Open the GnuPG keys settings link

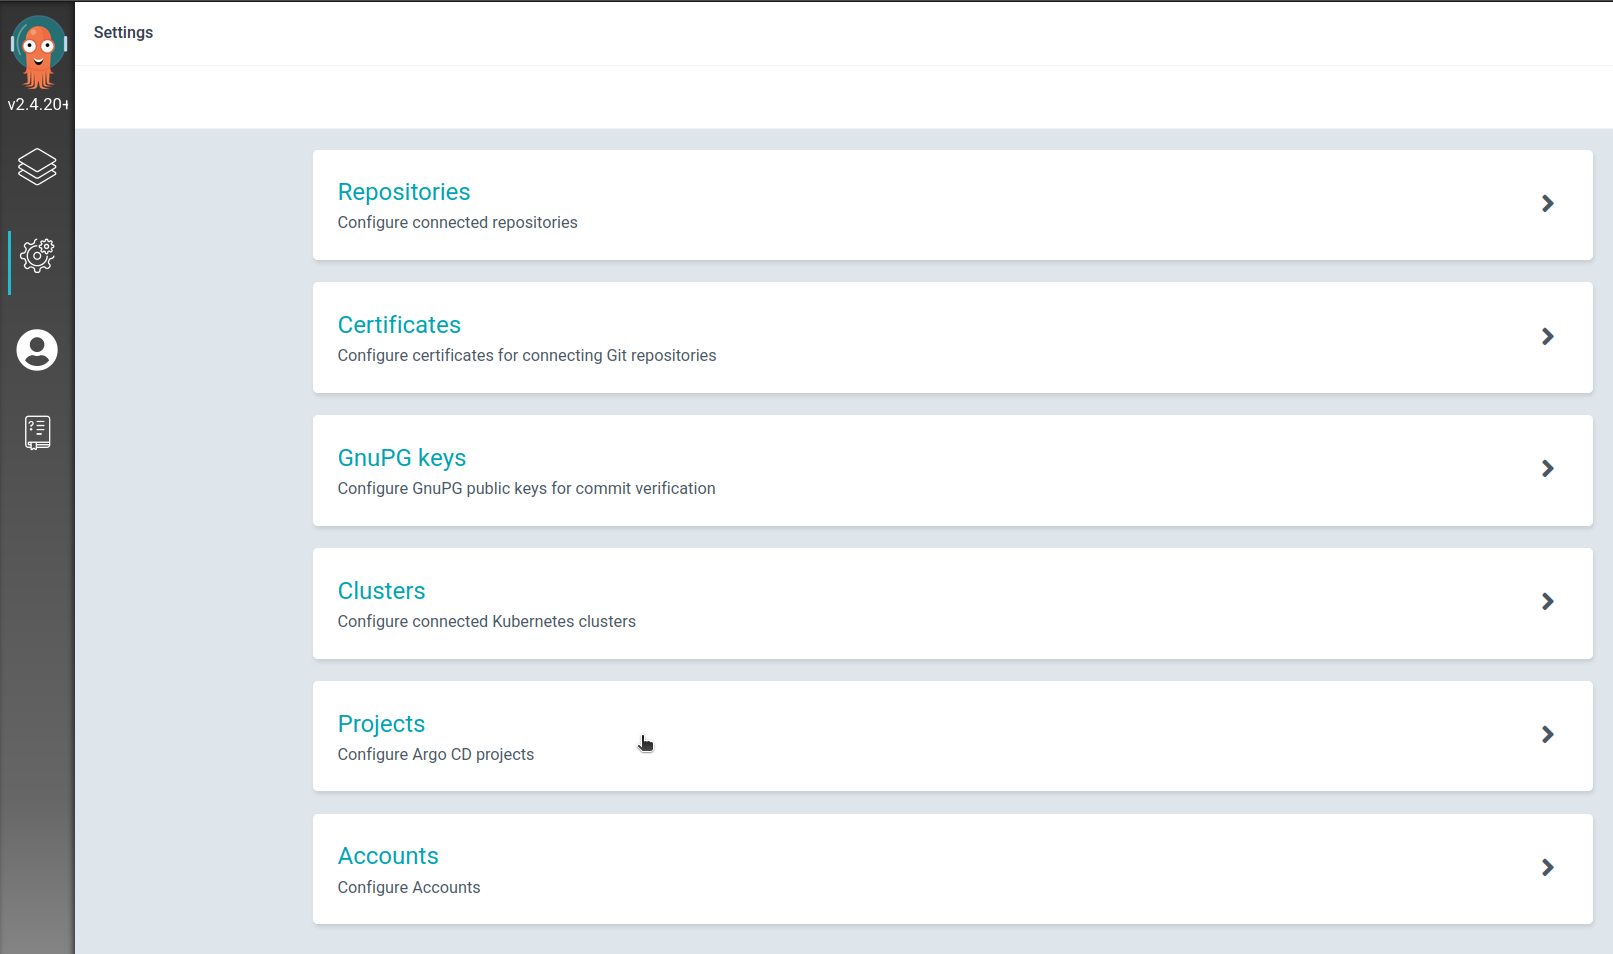point(402,458)
